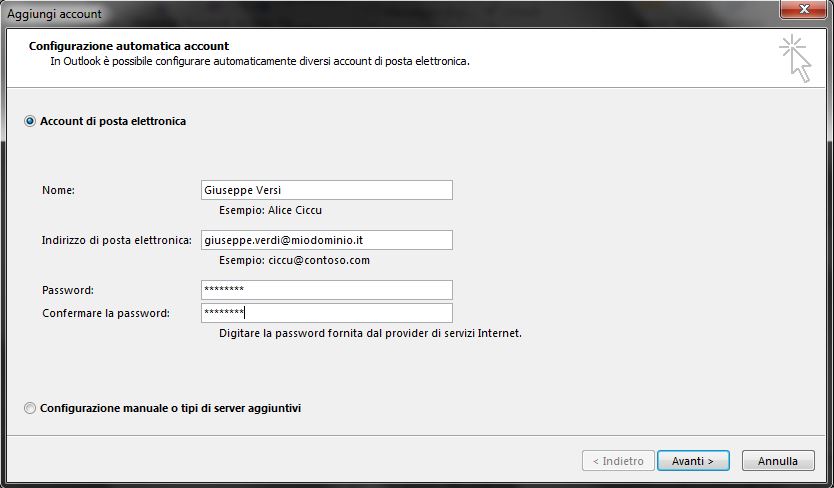Click the Esempio: Alice Ciccu hint text
Image resolution: width=834 pixels, height=488 pixels.
[x=270, y=210]
